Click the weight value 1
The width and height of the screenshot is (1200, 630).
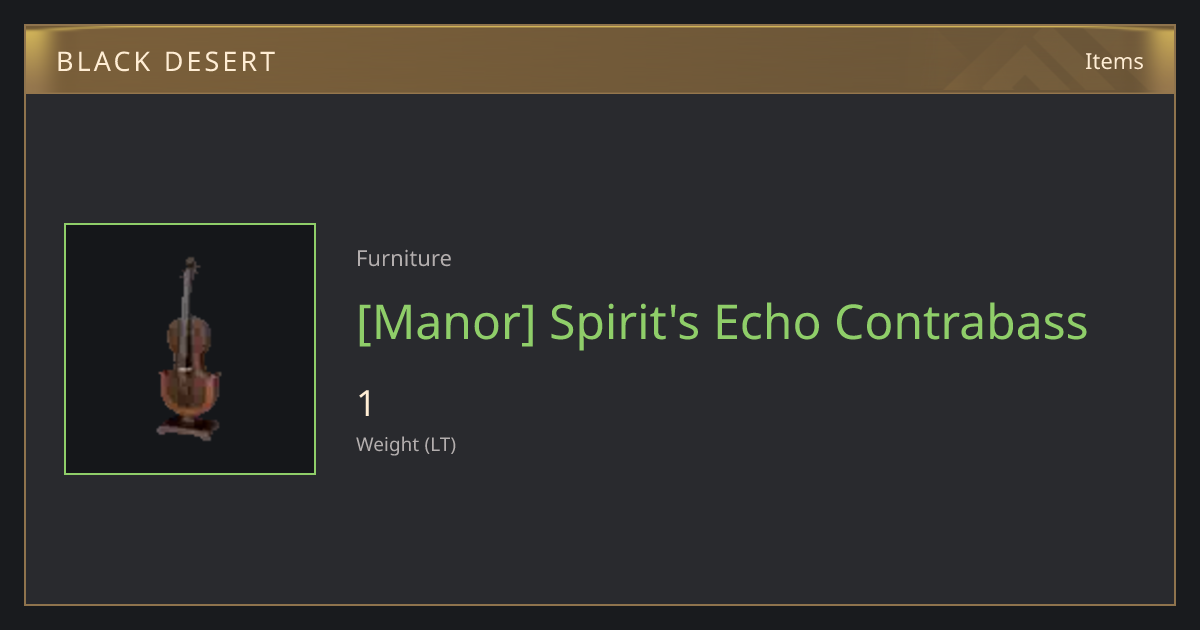pos(365,404)
